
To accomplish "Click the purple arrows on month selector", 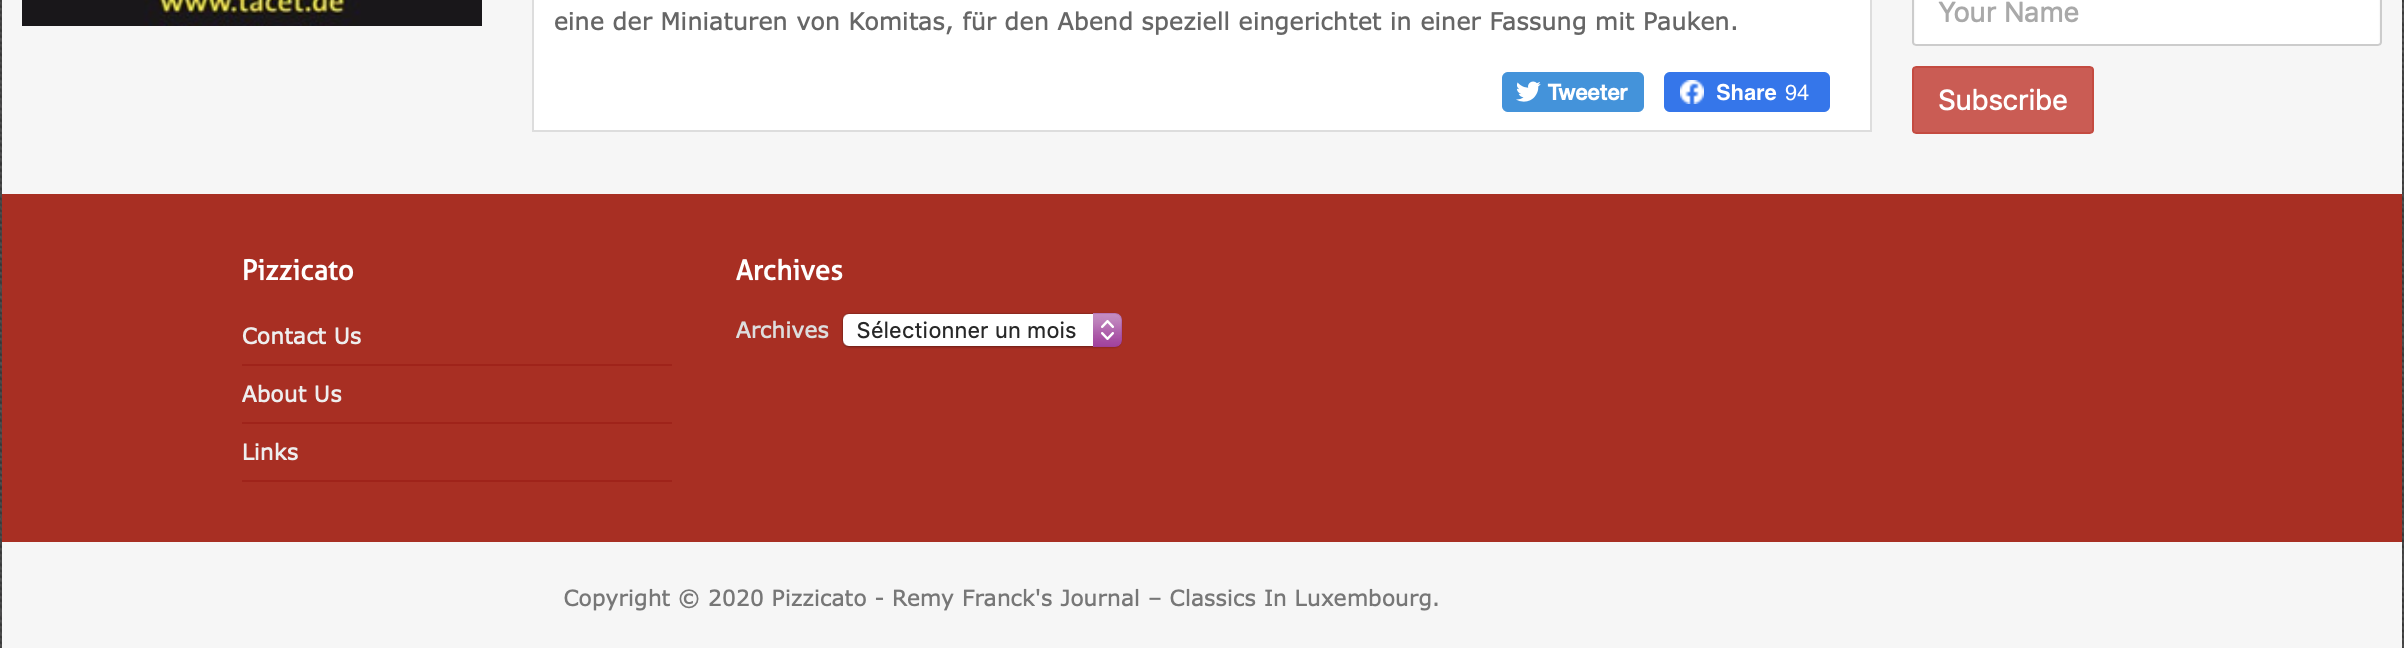I will [x=1107, y=330].
